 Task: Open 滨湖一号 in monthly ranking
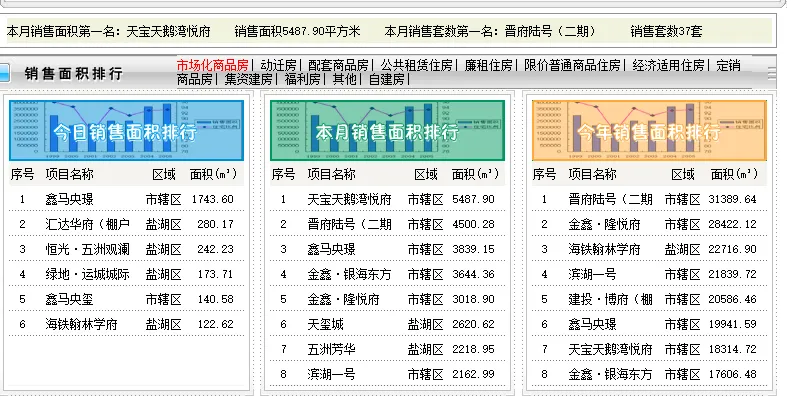(x=331, y=374)
